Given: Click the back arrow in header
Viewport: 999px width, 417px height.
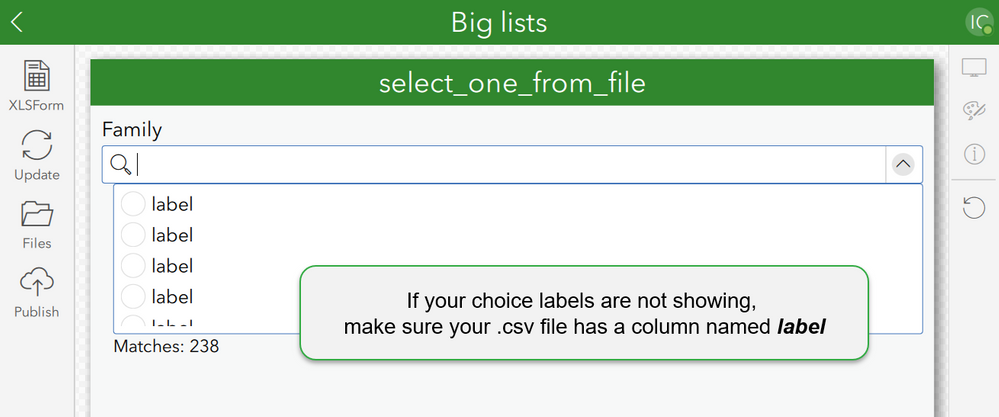Looking at the screenshot, I should tap(17, 22).
